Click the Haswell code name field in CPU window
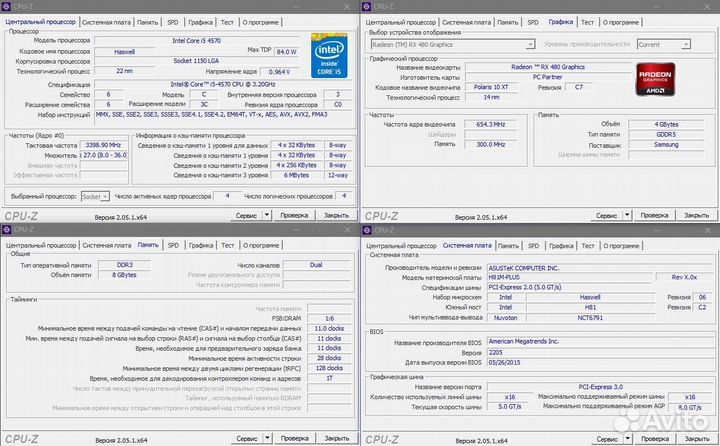This screenshot has height=446, width=720. tap(124, 52)
